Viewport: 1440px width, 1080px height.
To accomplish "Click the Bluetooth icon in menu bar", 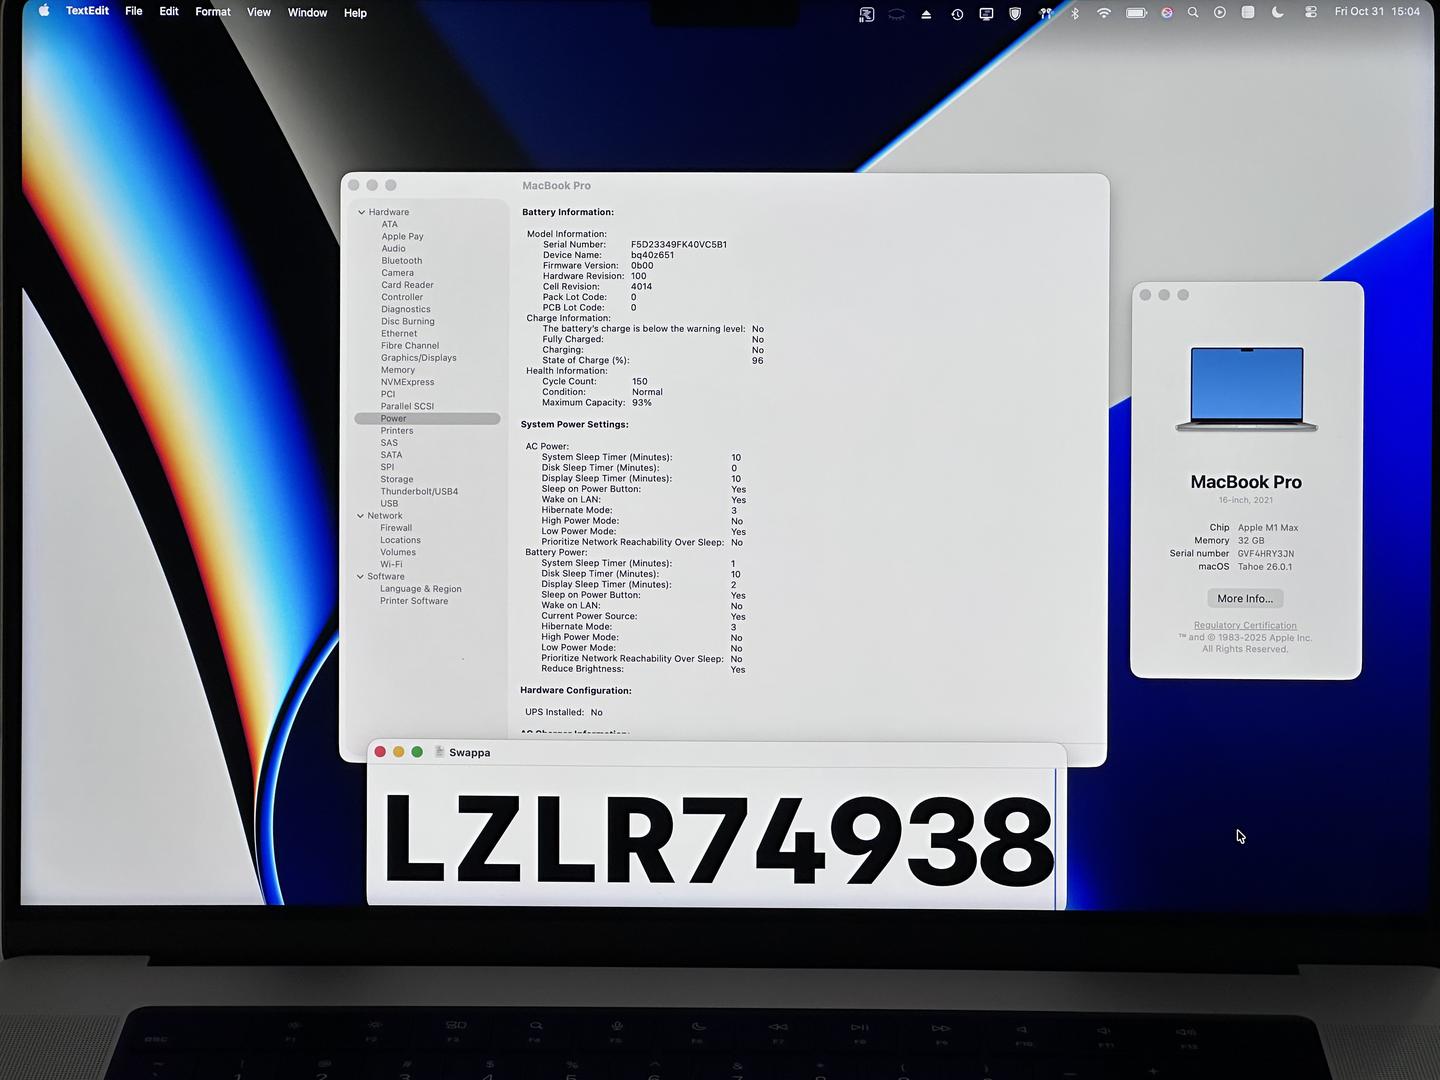I will pos(1075,13).
